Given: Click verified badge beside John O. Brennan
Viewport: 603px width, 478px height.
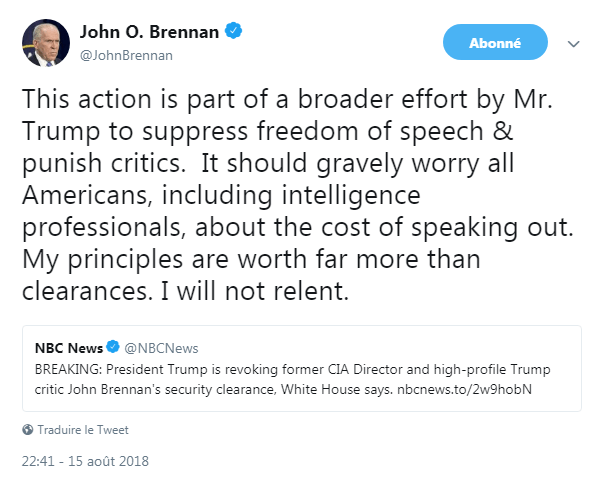Looking at the screenshot, I should click(234, 31).
